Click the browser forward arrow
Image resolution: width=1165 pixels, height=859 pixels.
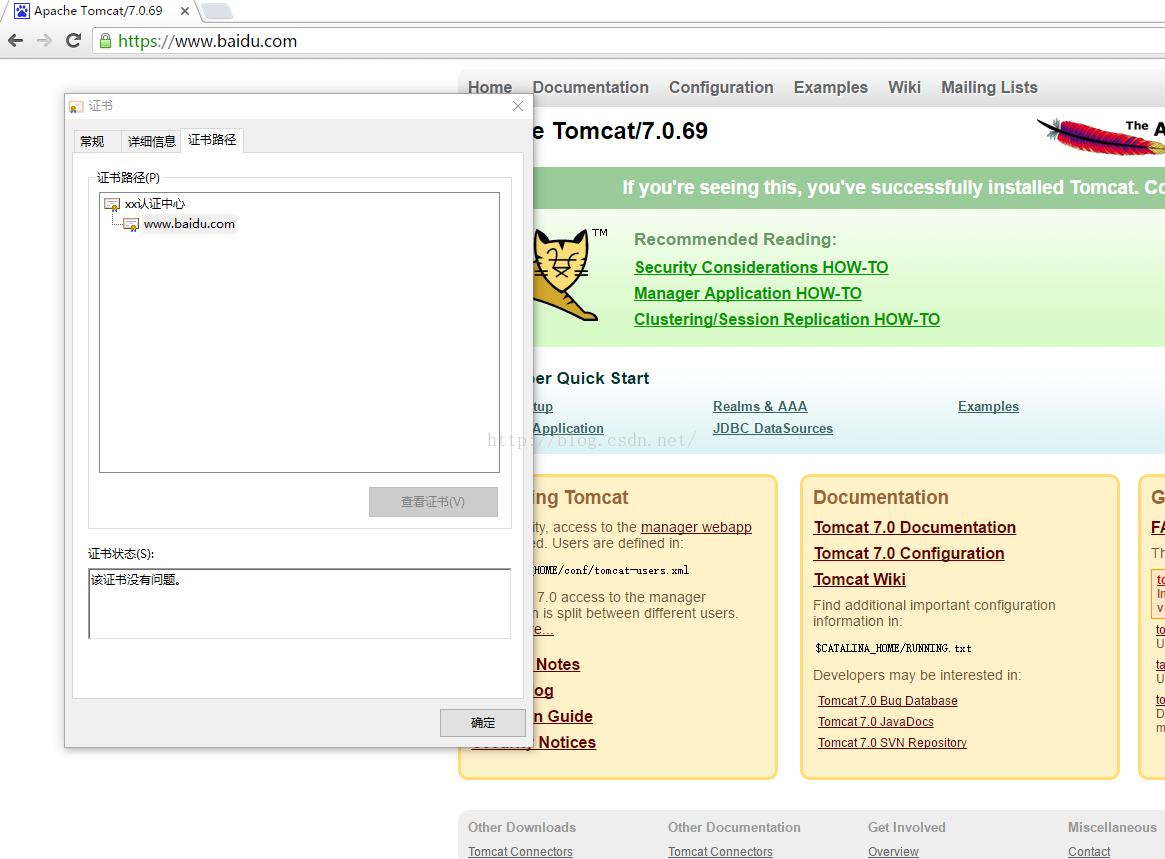pyautogui.click(x=45, y=41)
